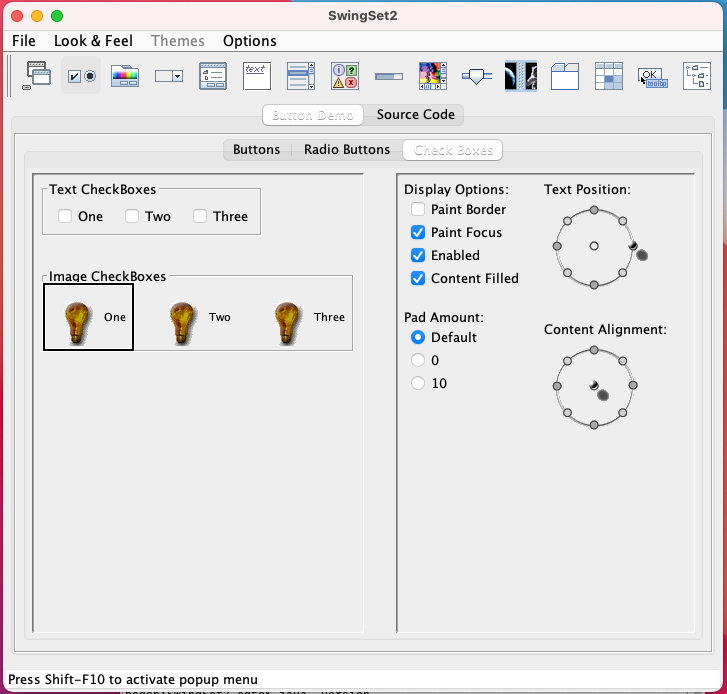Image resolution: width=727 pixels, height=694 pixels.
Task: Select the Slider demo toolbar icon
Action: click(476, 76)
